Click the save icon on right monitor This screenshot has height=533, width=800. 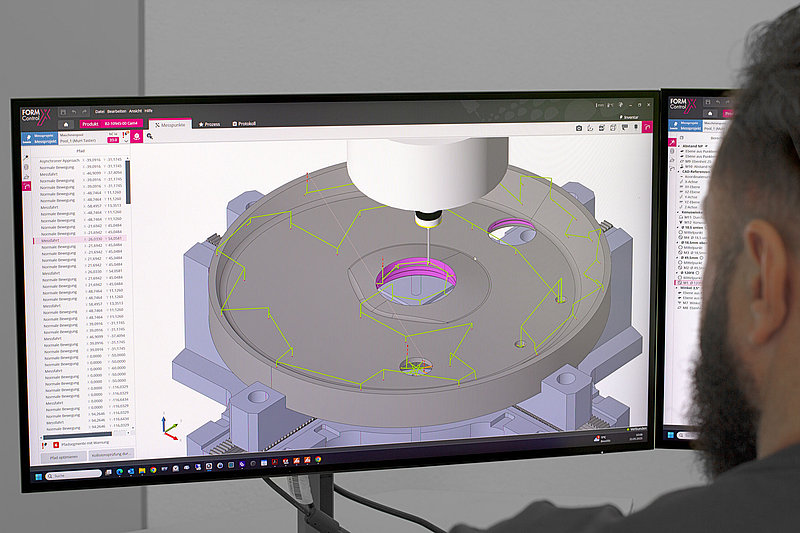pos(708,101)
